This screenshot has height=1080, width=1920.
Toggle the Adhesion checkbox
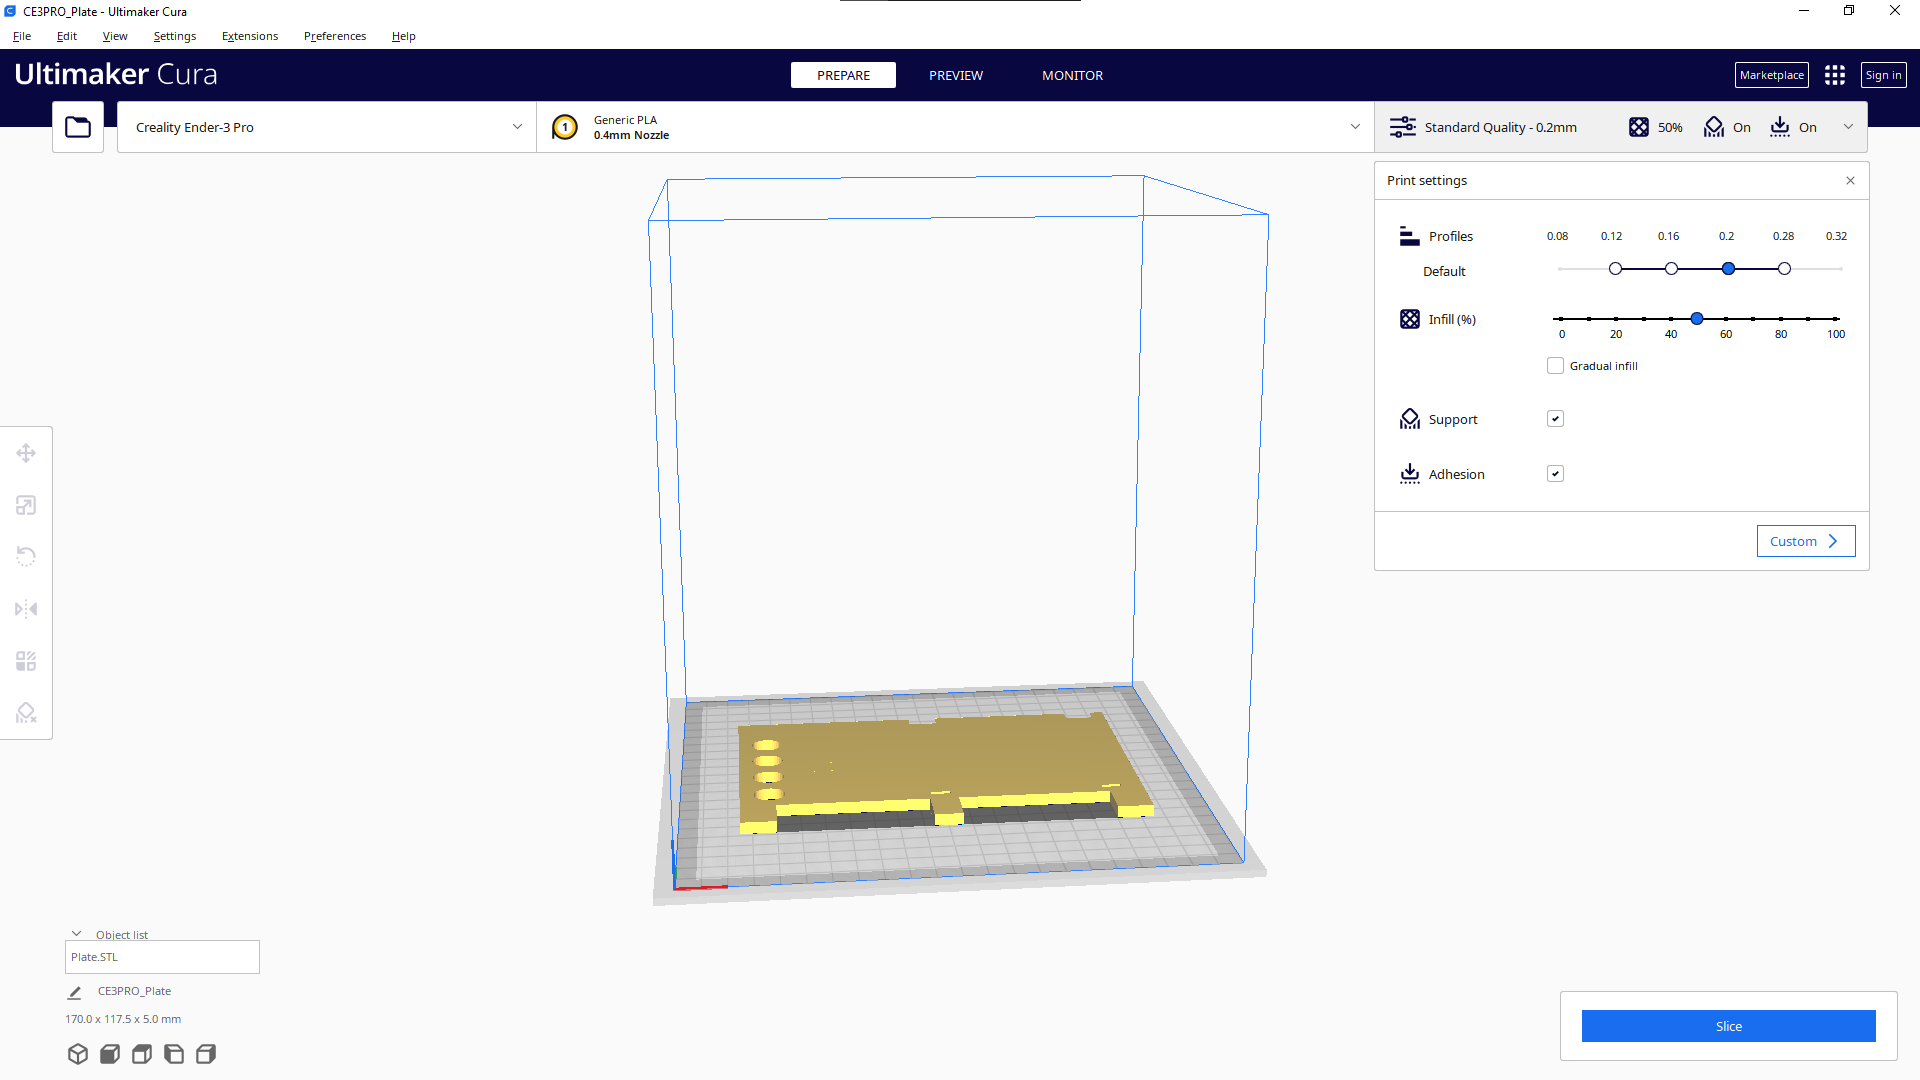(x=1555, y=474)
